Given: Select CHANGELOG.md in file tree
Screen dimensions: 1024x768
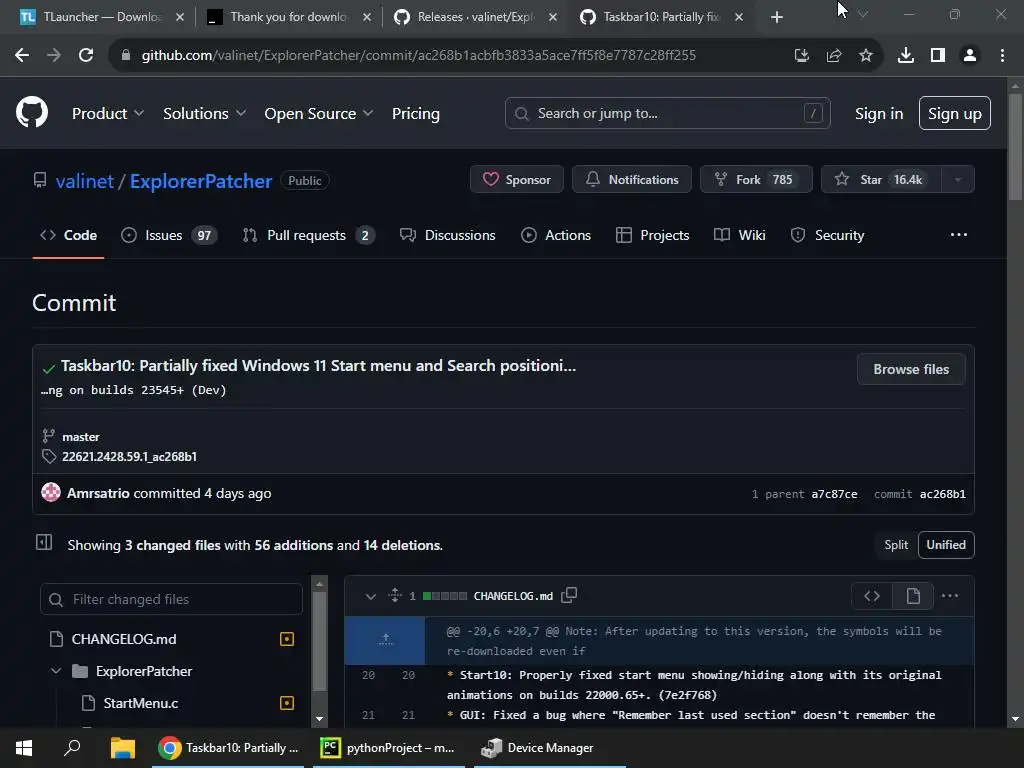Looking at the screenshot, I should [123, 639].
